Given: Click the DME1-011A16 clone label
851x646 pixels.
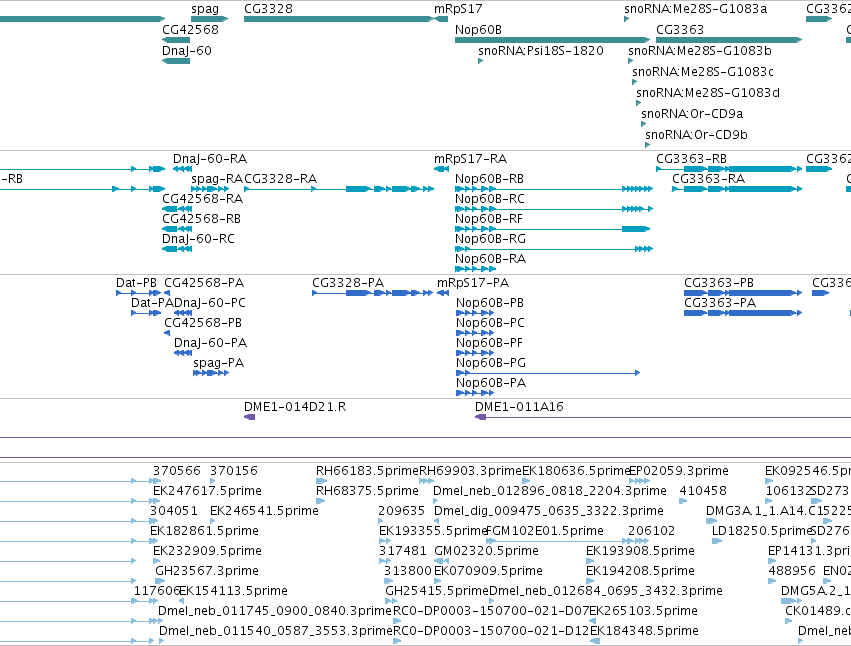Looking at the screenshot, I should pos(519,407).
